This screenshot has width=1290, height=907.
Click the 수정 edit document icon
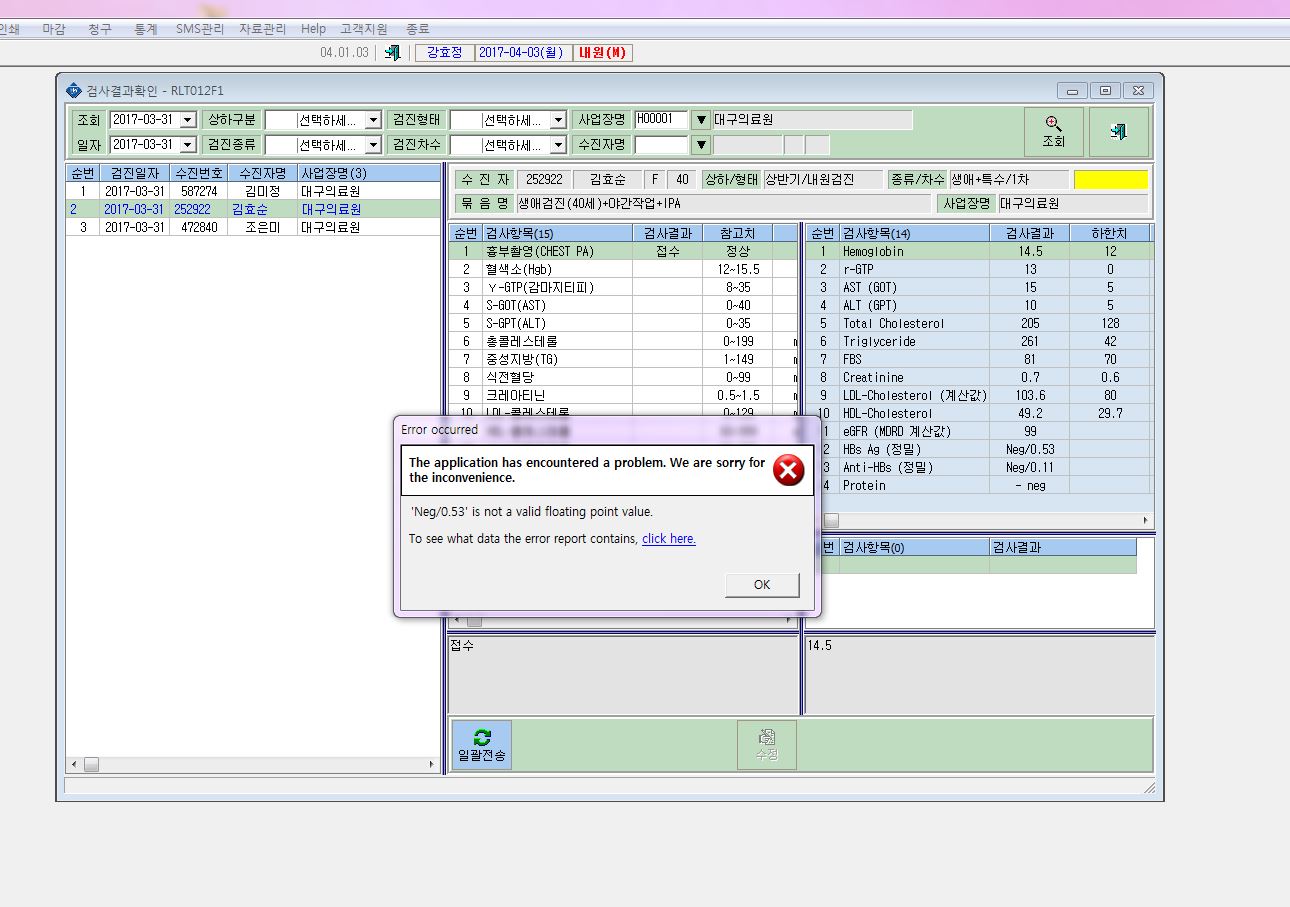pos(767,737)
